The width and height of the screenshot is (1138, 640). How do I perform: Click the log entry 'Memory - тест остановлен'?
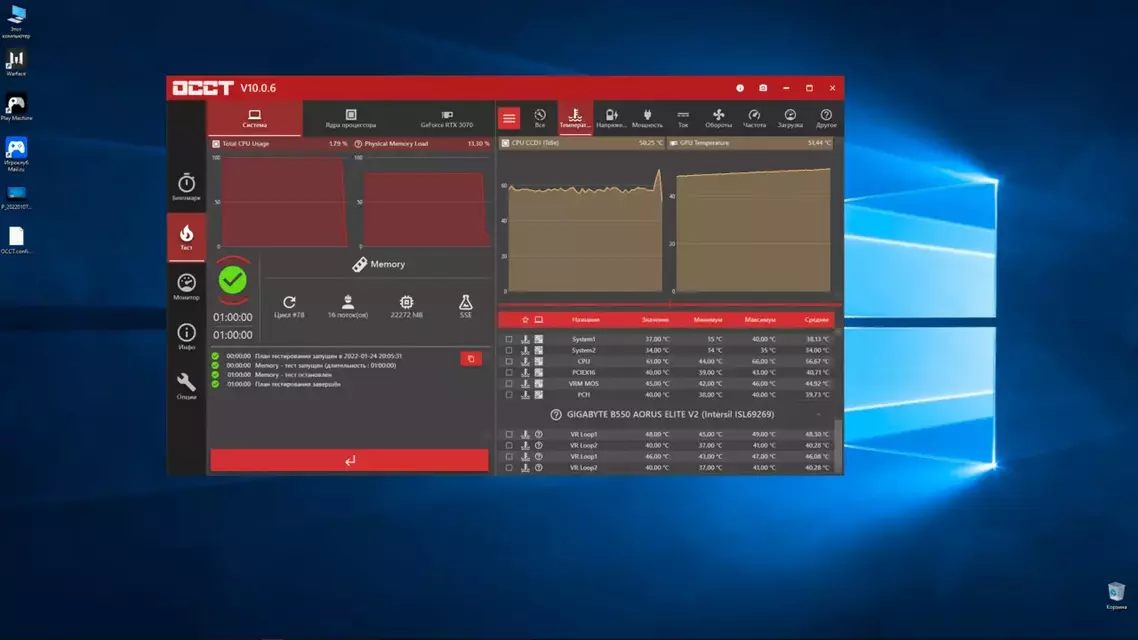[x=293, y=374]
